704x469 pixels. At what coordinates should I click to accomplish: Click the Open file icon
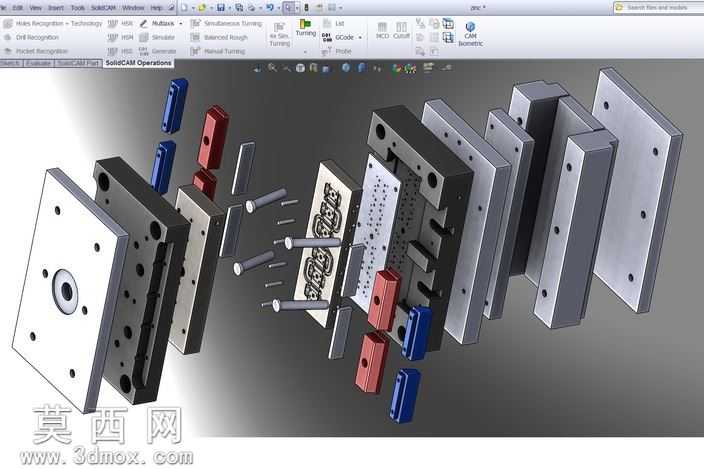point(202,8)
